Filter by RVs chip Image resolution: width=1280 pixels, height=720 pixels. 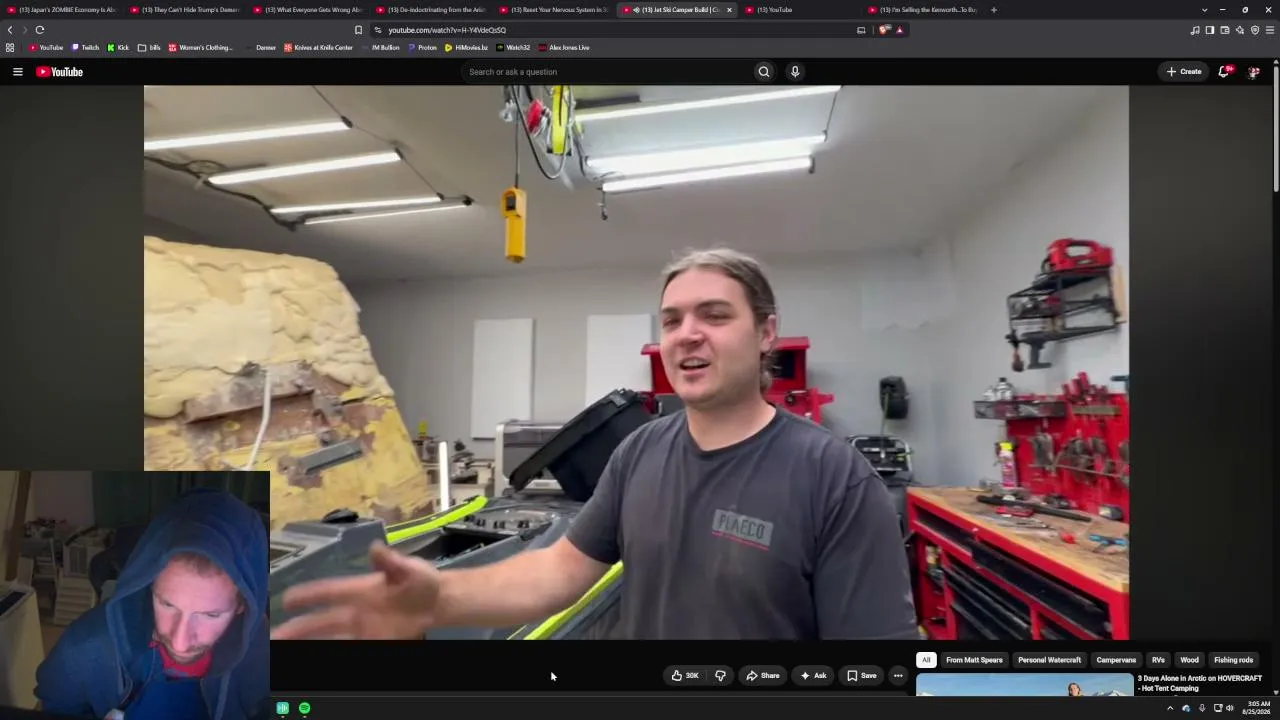point(1158,660)
